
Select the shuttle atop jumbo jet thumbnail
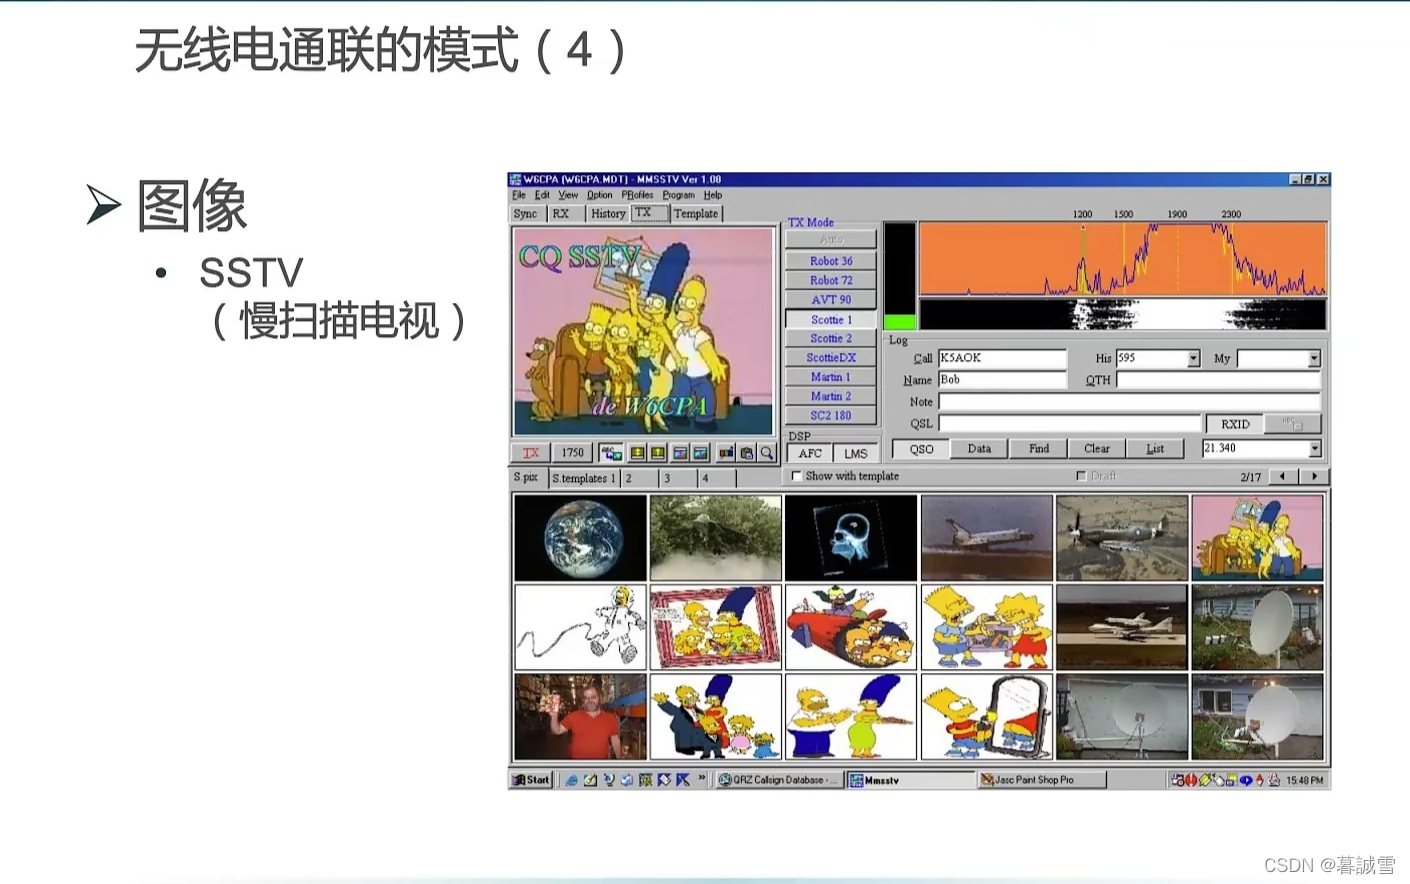tap(1122, 627)
